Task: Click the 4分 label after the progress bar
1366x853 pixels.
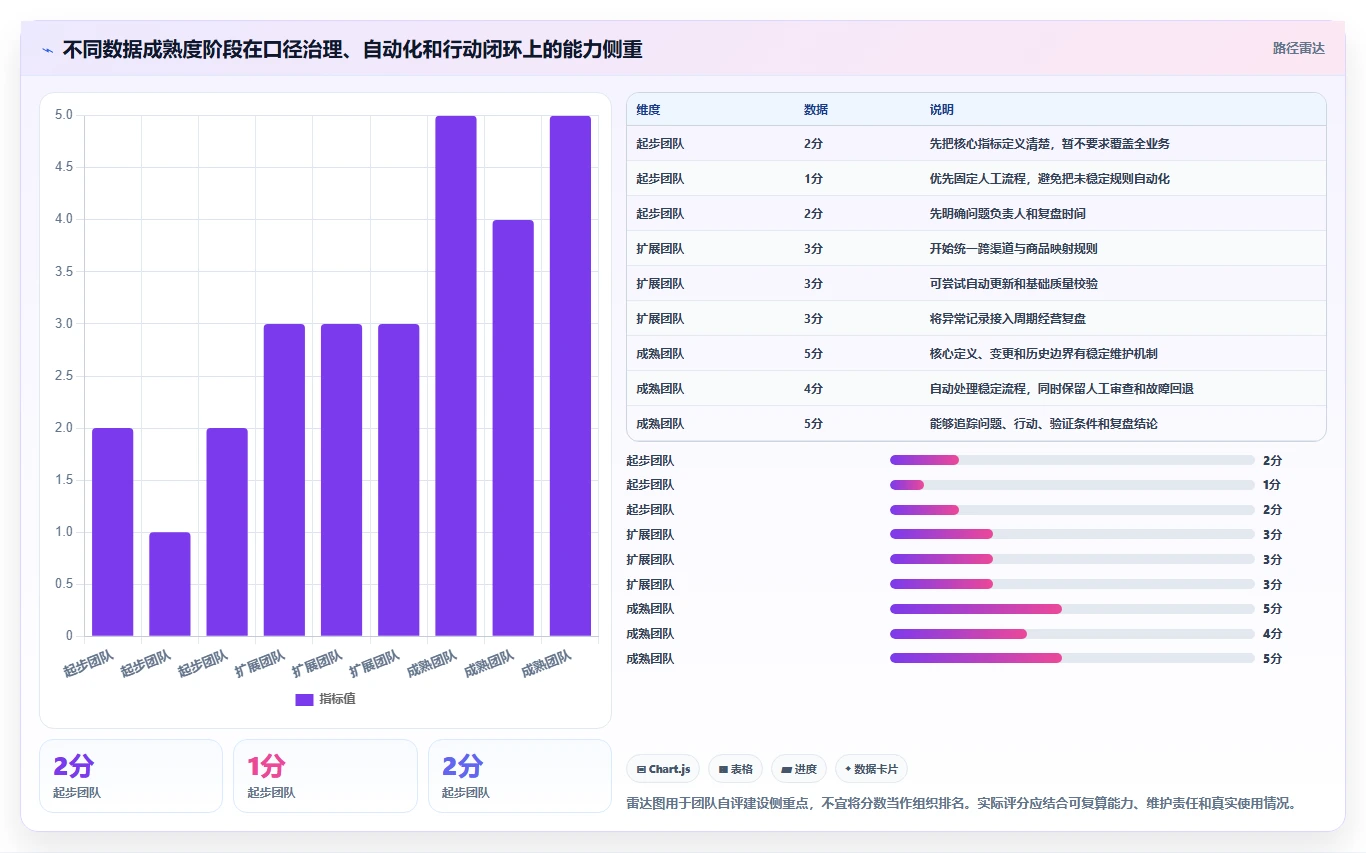Action: [1272, 634]
